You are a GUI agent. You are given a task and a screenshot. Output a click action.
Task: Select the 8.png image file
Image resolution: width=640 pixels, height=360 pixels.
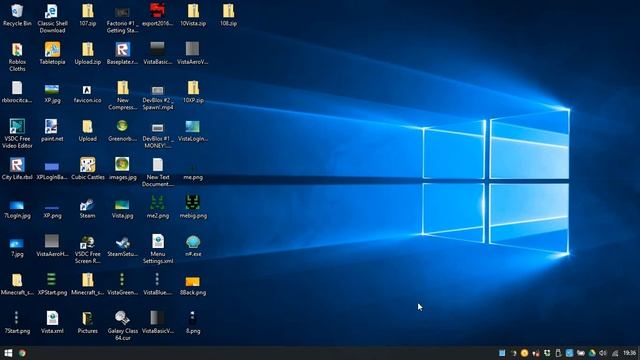(x=193, y=322)
